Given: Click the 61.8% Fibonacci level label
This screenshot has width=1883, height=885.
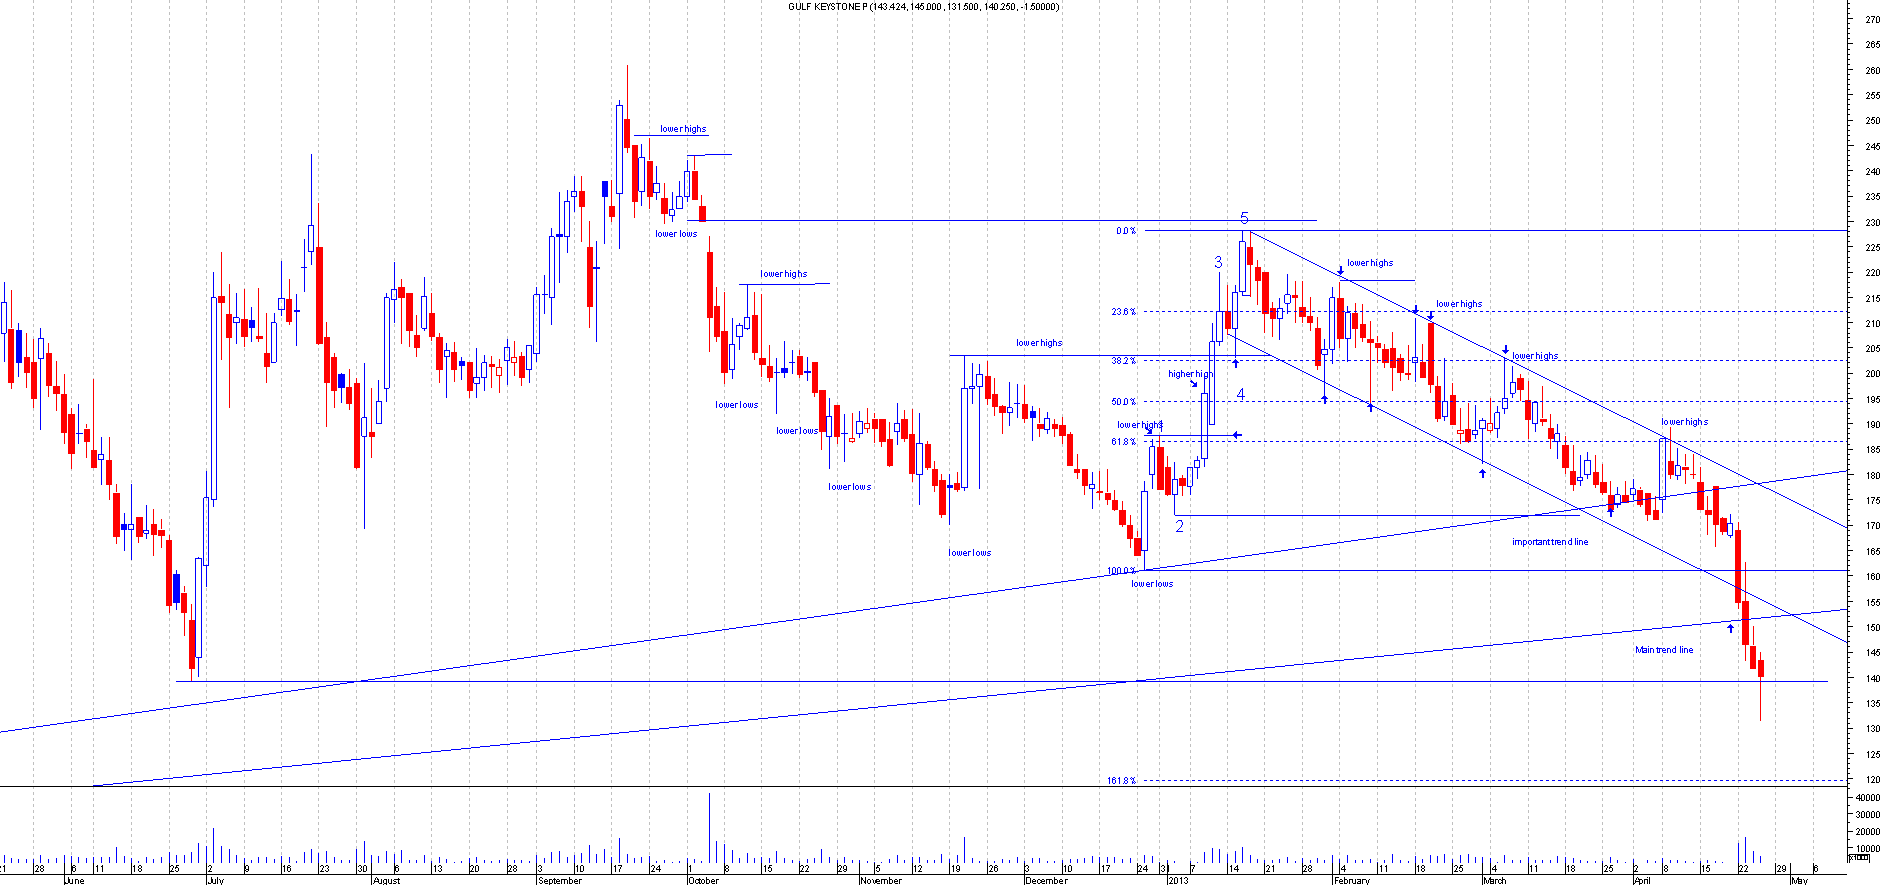Looking at the screenshot, I should 1123,441.
